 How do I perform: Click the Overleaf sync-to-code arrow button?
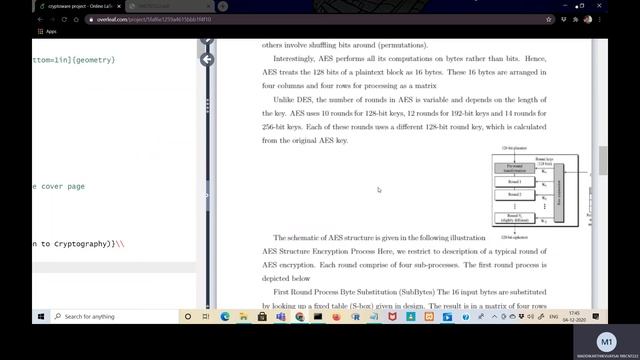[x=207, y=60]
